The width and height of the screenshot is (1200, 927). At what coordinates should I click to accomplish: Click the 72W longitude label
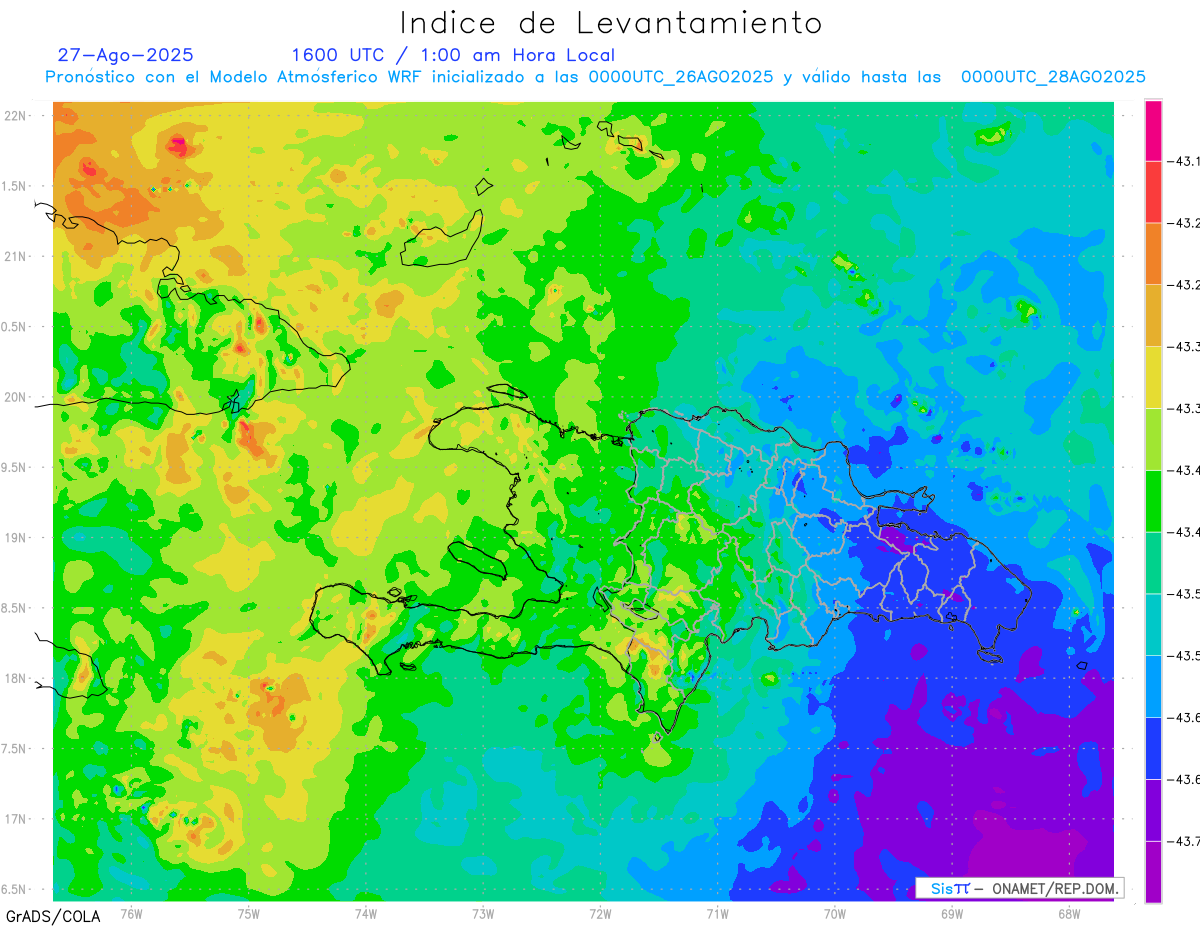click(x=600, y=913)
